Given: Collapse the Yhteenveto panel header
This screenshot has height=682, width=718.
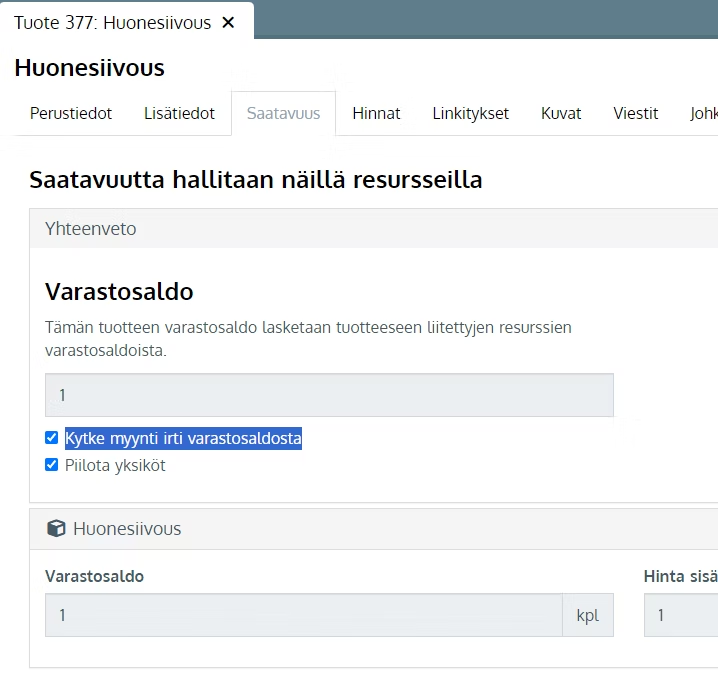Looking at the screenshot, I should [x=374, y=229].
